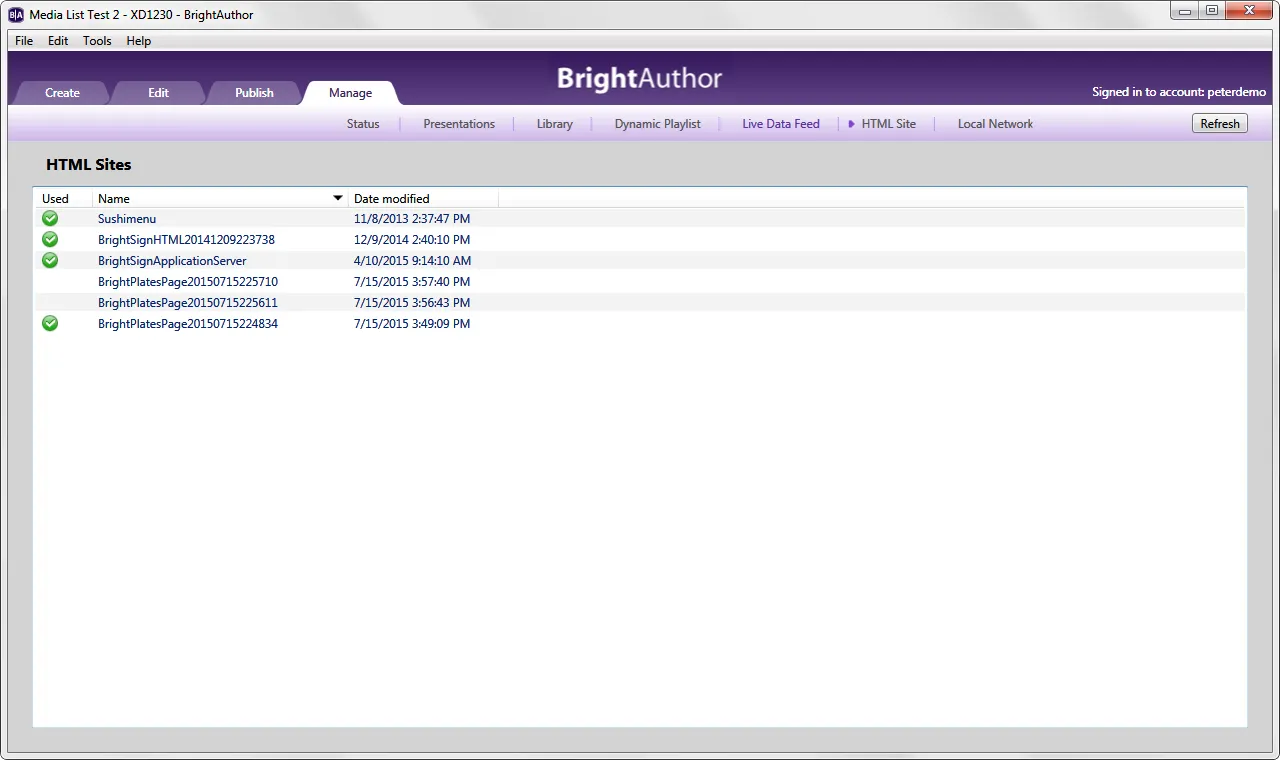1280x760 pixels.
Task: Go to the Status section
Action: click(x=363, y=124)
